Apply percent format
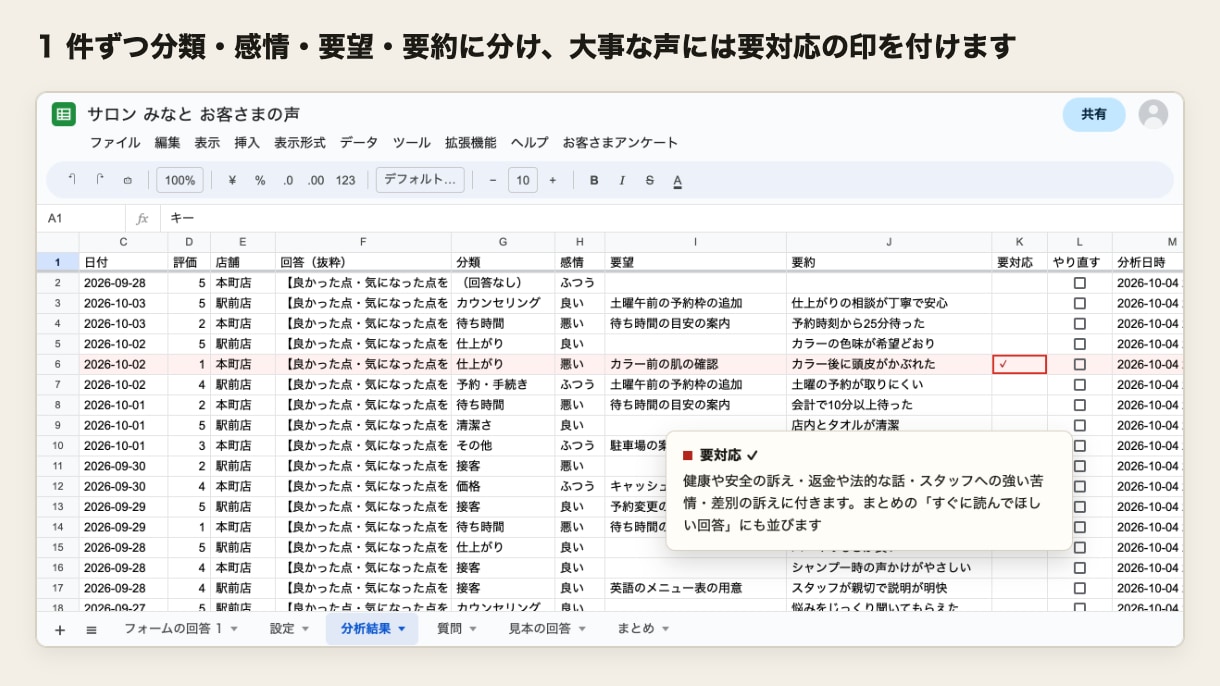Viewport: 1220px width, 686px height. [260, 180]
